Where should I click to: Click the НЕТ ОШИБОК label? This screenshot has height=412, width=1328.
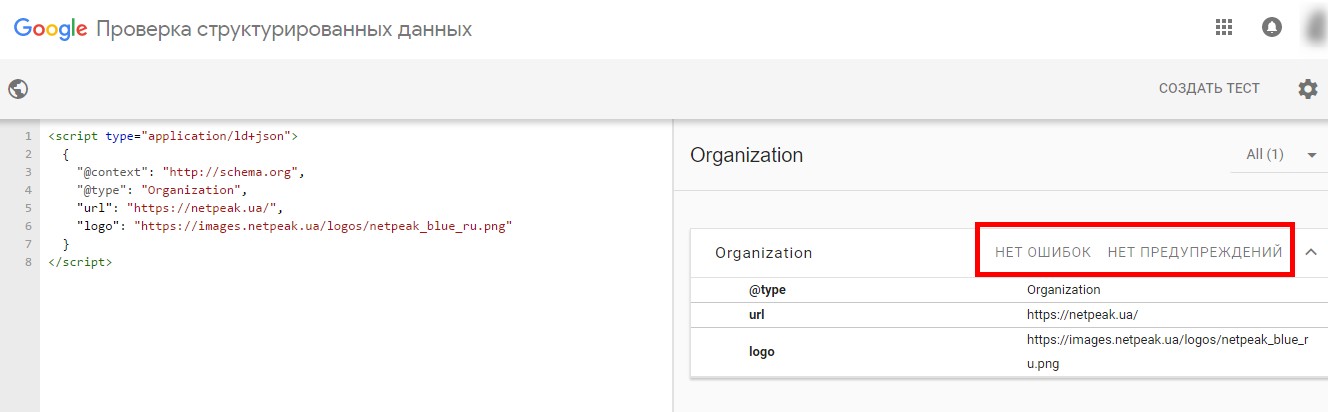(x=1043, y=253)
